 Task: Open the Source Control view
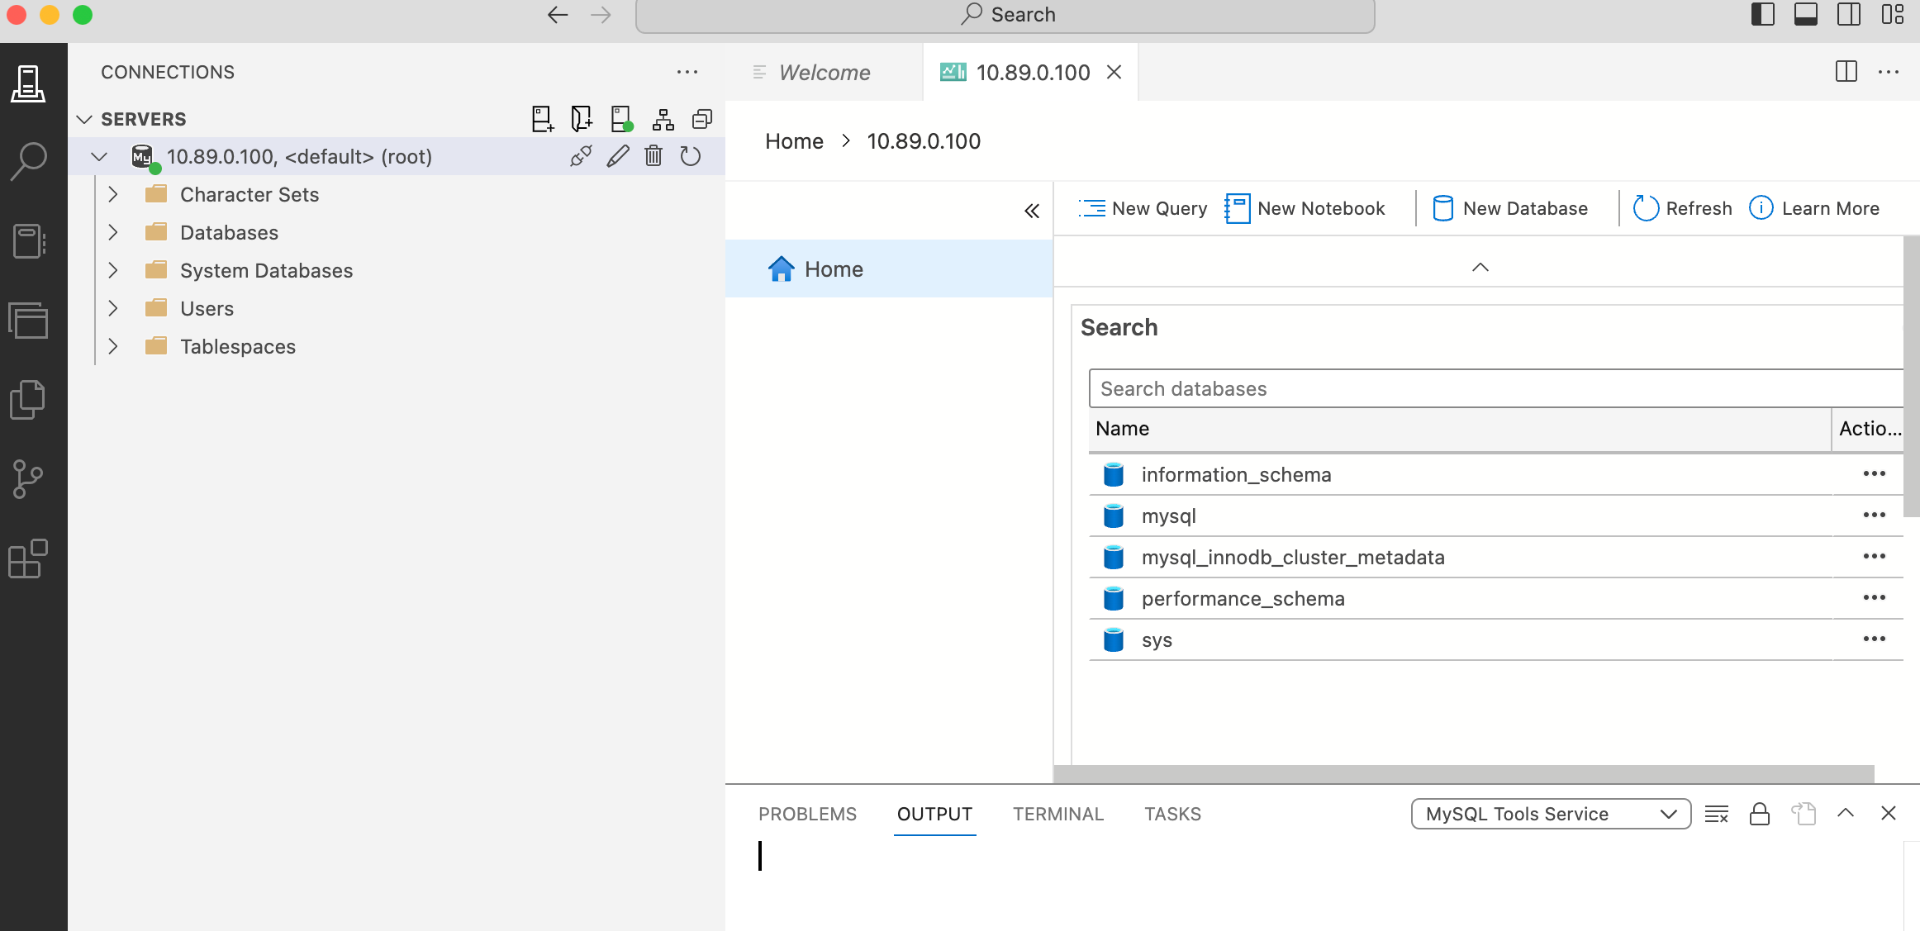28,479
